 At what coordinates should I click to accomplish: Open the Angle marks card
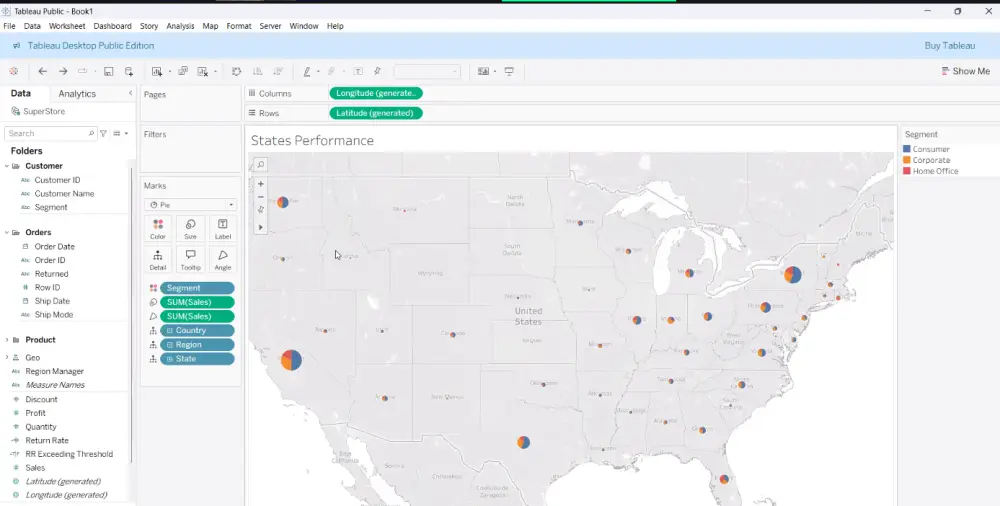tap(223, 260)
